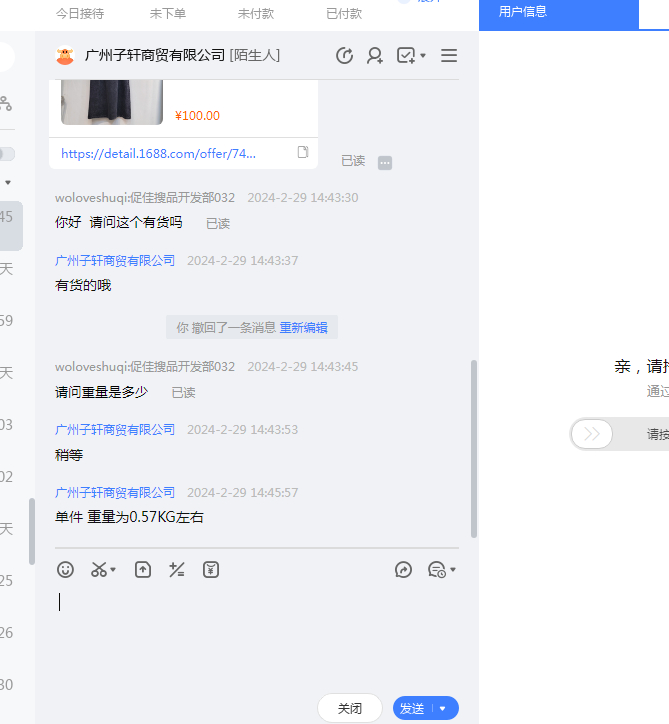Image resolution: width=669 pixels, height=724 pixels.
Task: Click the add contact person icon
Action: click(x=375, y=56)
